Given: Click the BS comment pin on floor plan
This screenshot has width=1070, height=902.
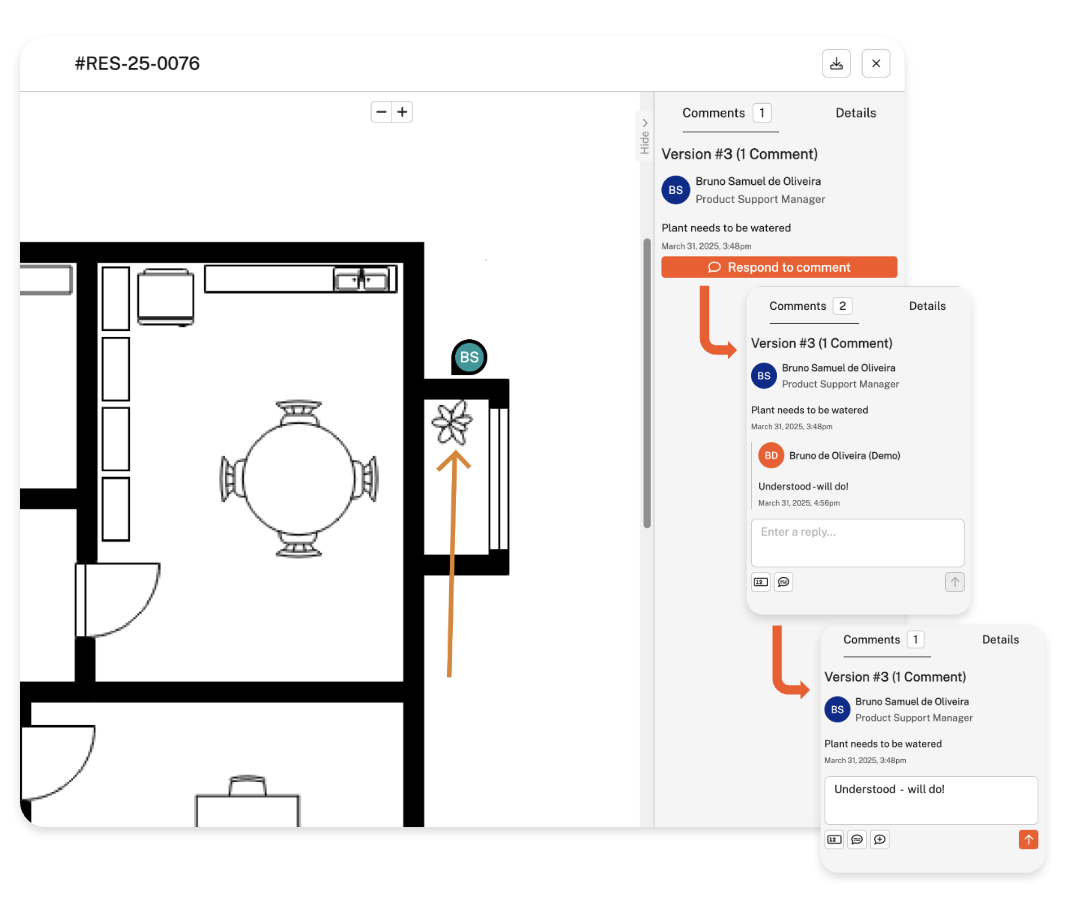Looking at the screenshot, I should [x=469, y=357].
